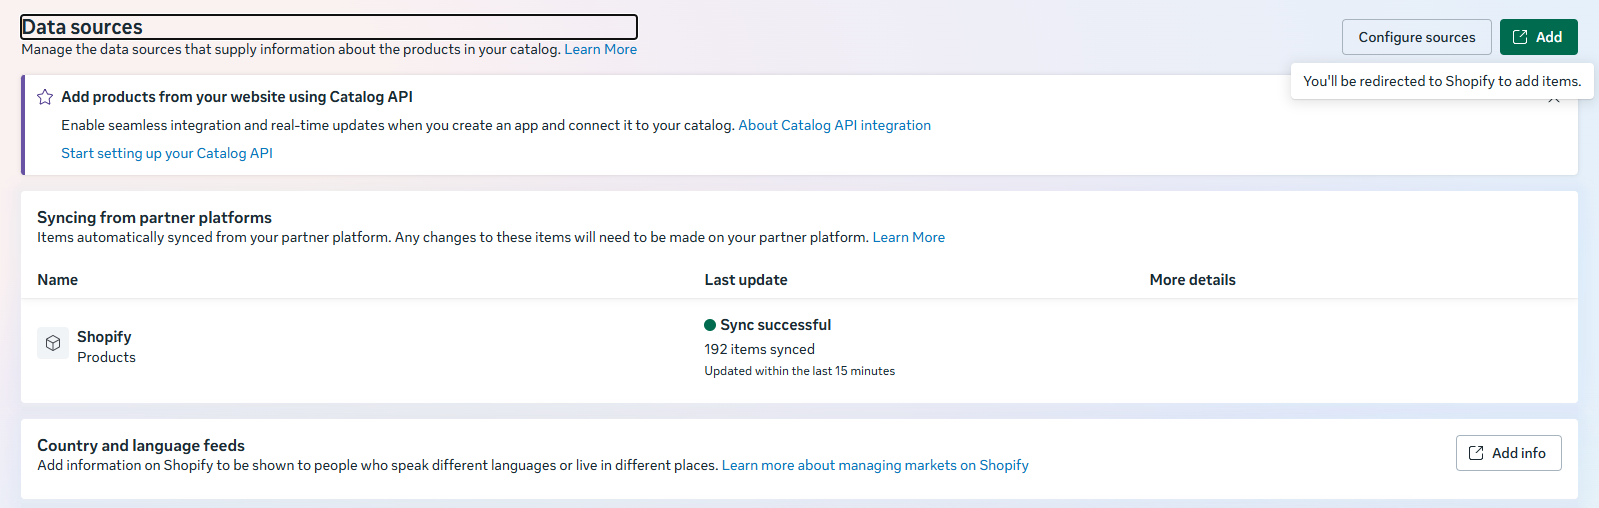Click the More details column header
The width and height of the screenshot is (1599, 508).
coord(1192,280)
